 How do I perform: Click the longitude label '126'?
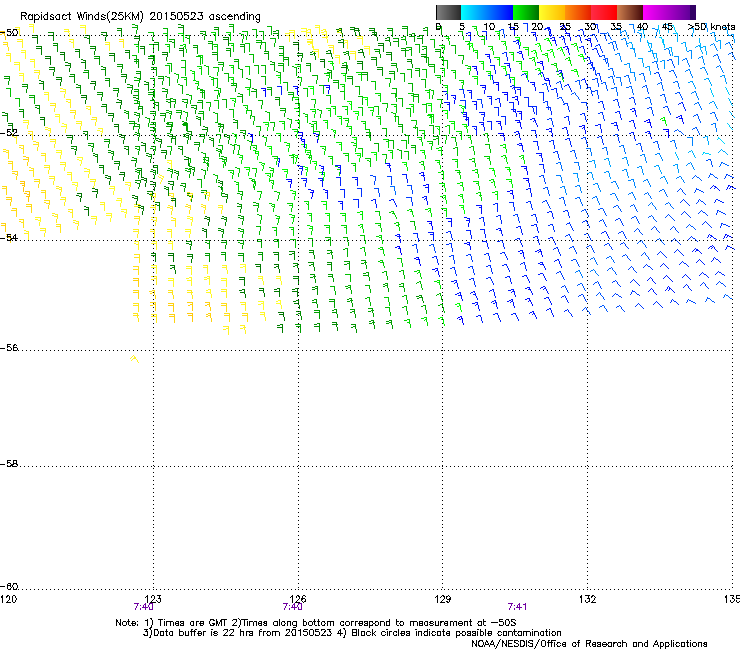click(x=298, y=599)
